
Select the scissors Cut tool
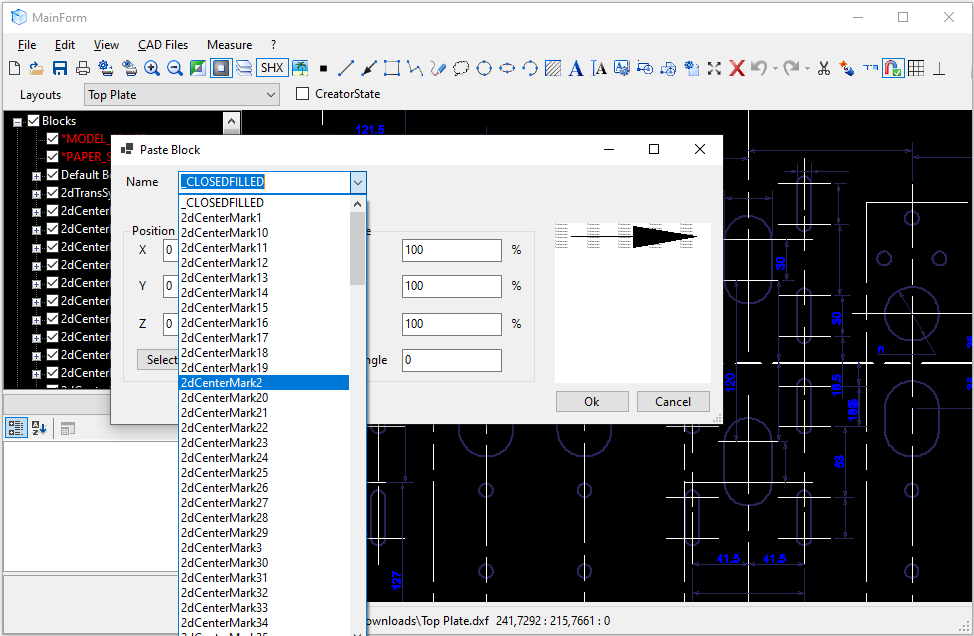824,68
